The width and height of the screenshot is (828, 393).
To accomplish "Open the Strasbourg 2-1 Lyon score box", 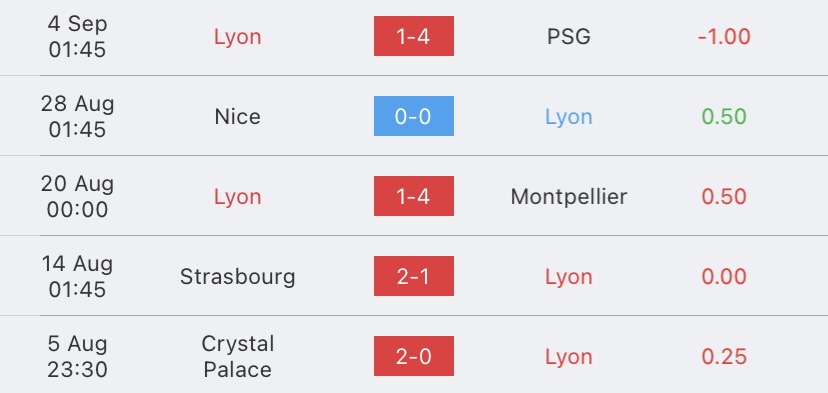I will point(413,276).
